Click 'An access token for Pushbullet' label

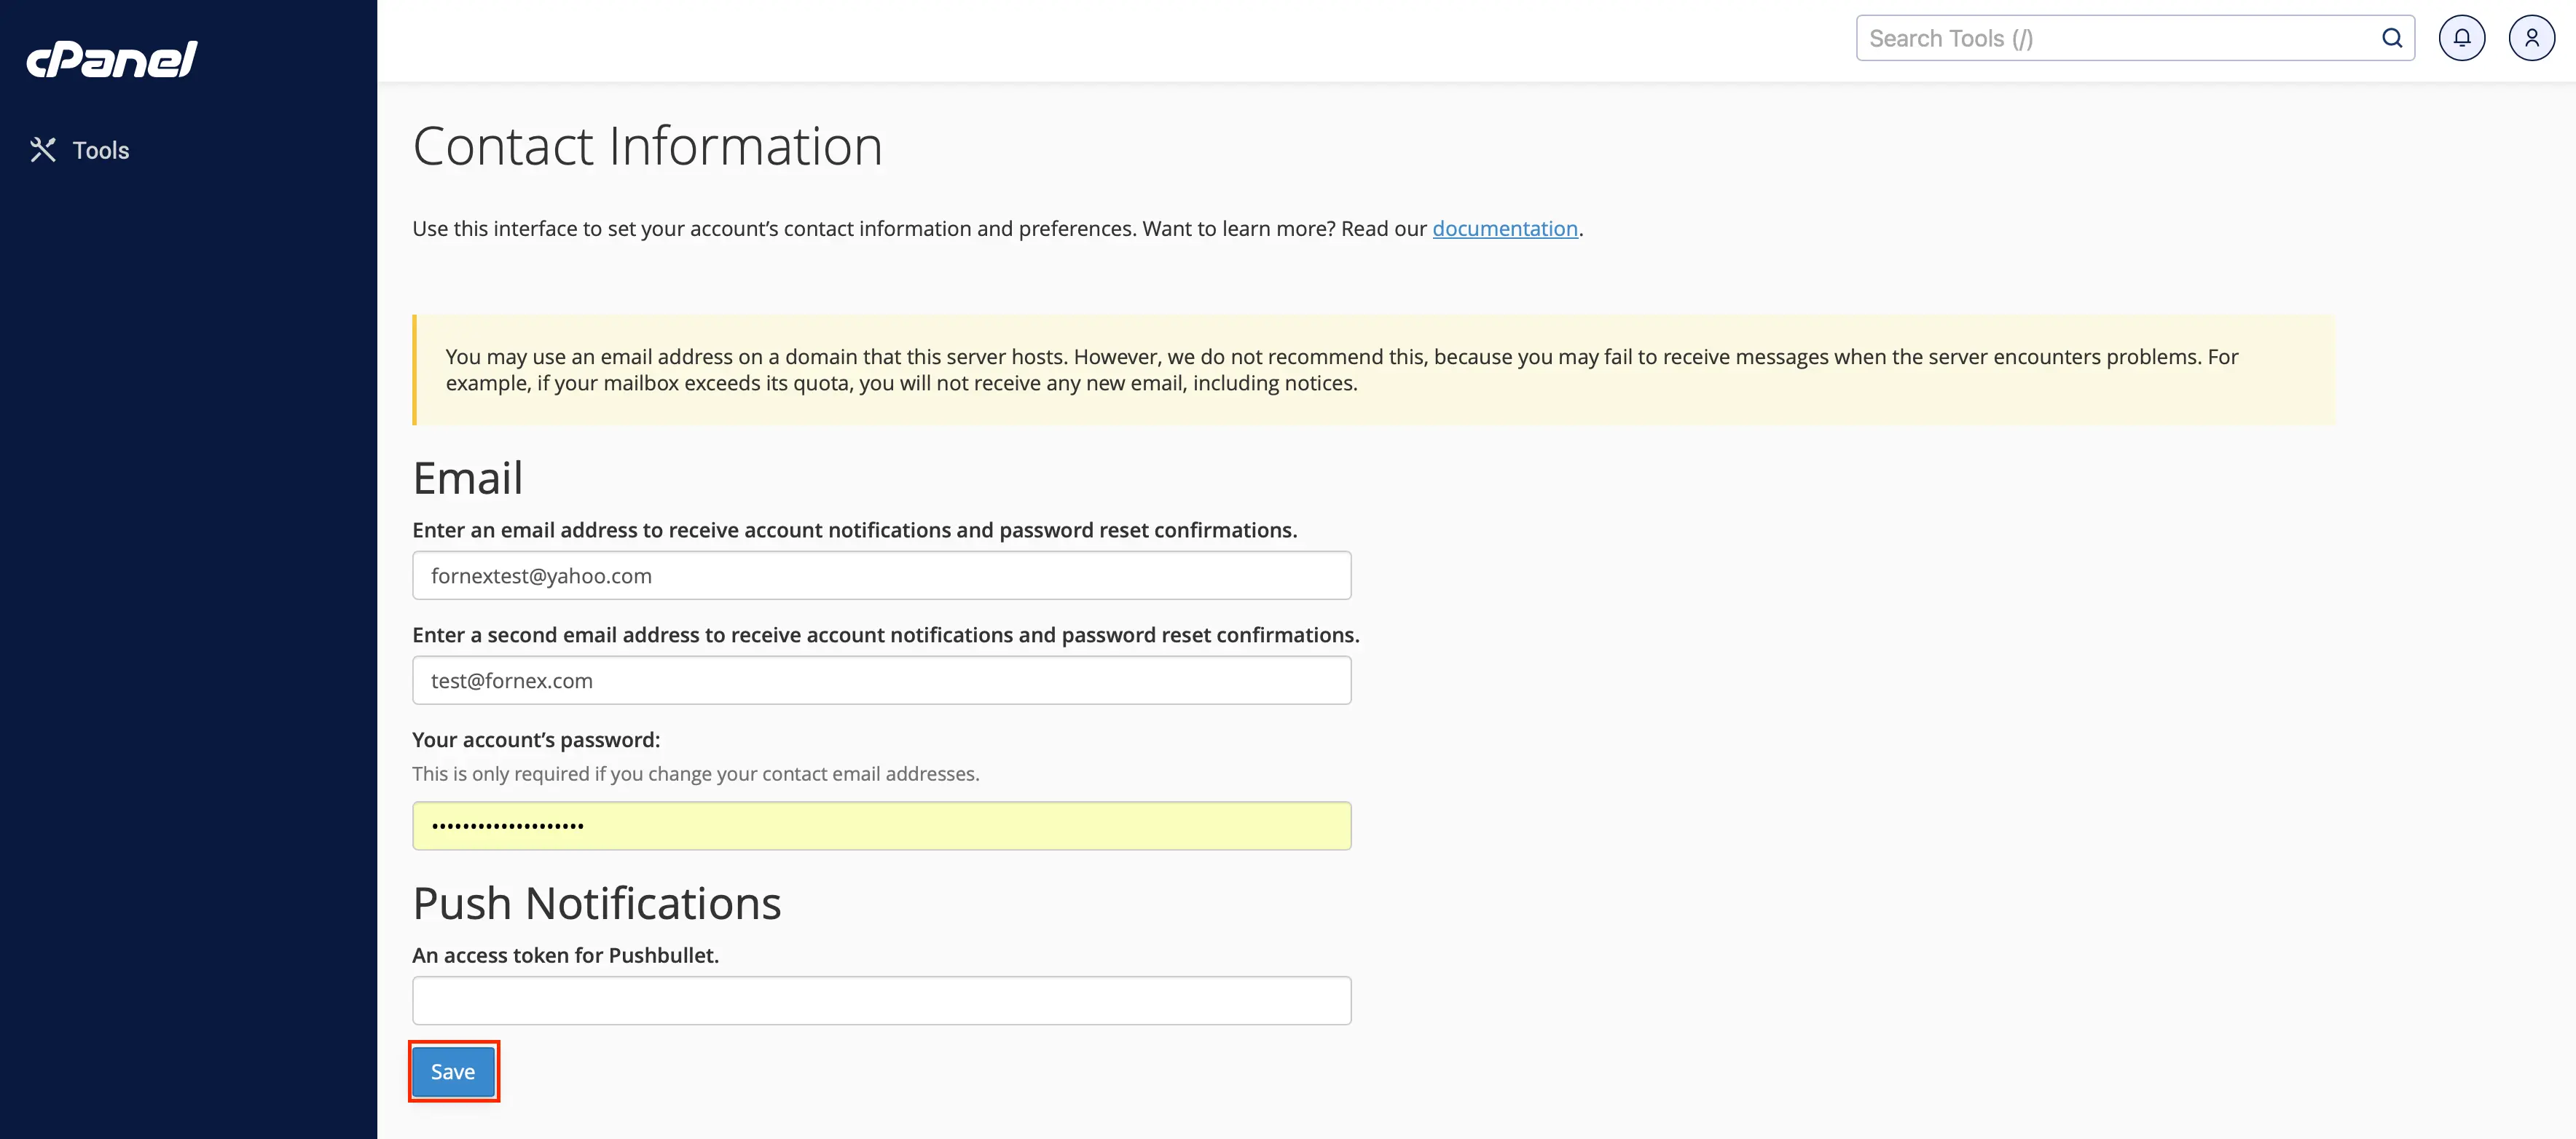pyautogui.click(x=565, y=955)
